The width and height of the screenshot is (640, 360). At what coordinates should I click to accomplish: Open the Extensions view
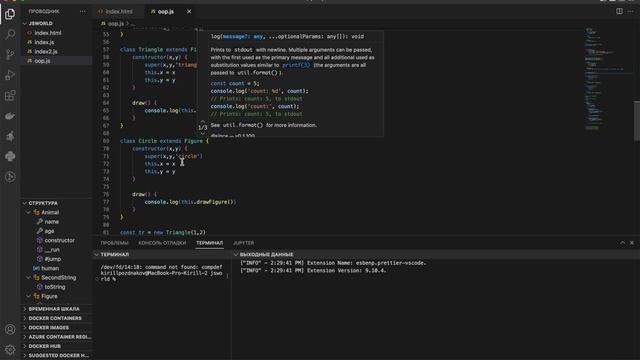coord(10,95)
